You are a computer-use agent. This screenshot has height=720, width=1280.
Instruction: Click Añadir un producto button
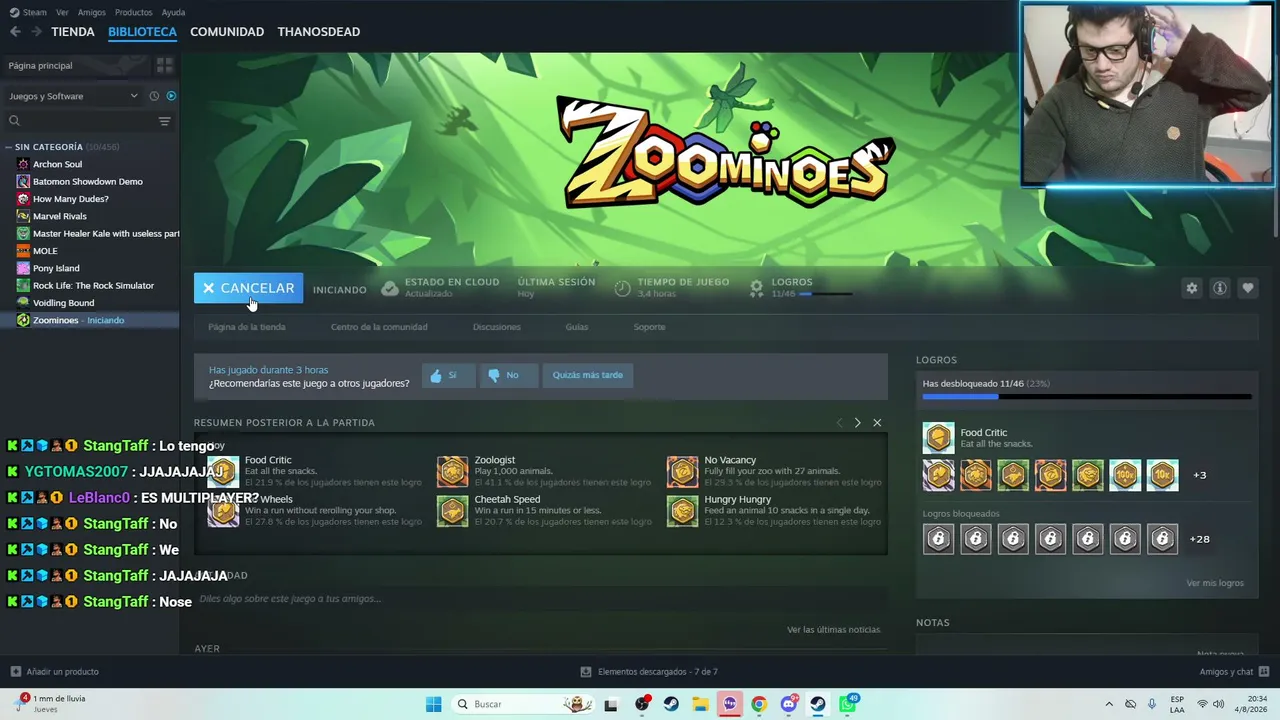(x=54, y=672)
